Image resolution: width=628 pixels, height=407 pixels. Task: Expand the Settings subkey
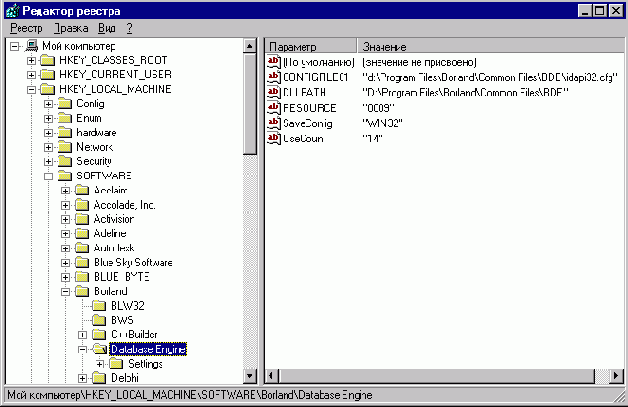(x=100, y=364)
